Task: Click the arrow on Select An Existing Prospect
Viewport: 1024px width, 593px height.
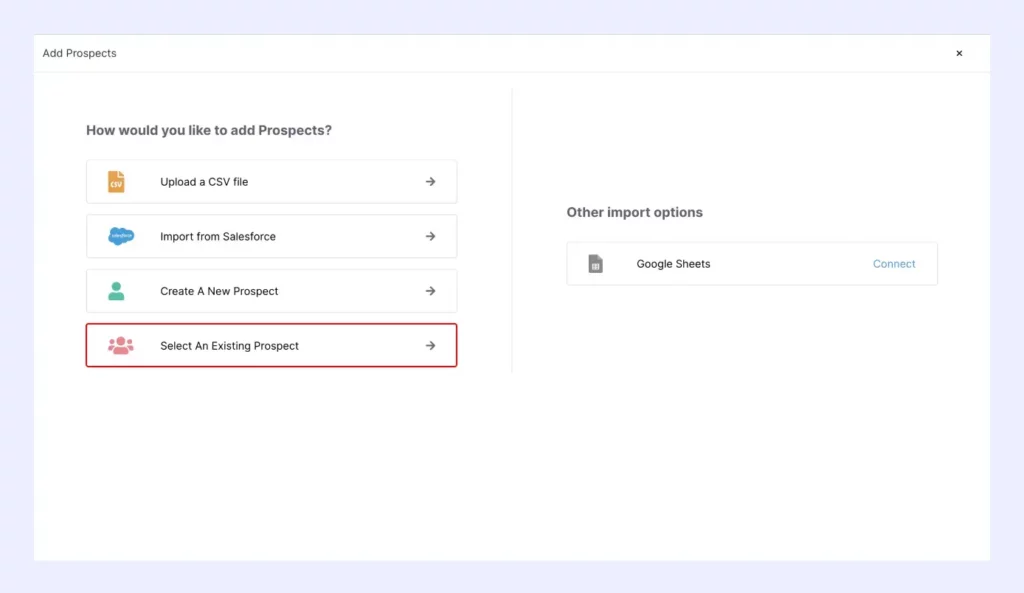Action: click(x=430, y=345)
